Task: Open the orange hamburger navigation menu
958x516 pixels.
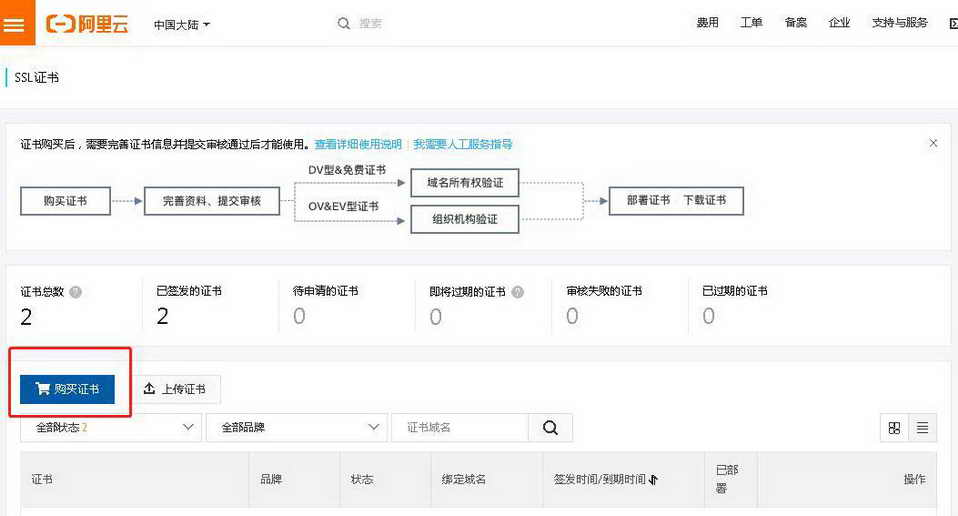Action: pos(14,24)
